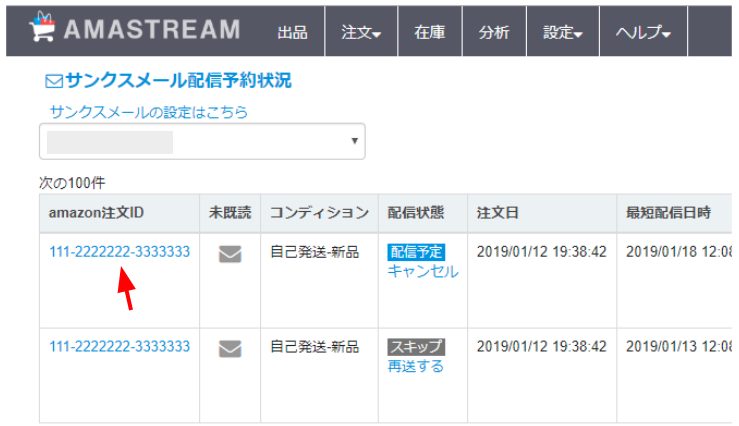Open the order ID link in the スキップ row
The image size is (739, 426).
[x=120, y=346]
